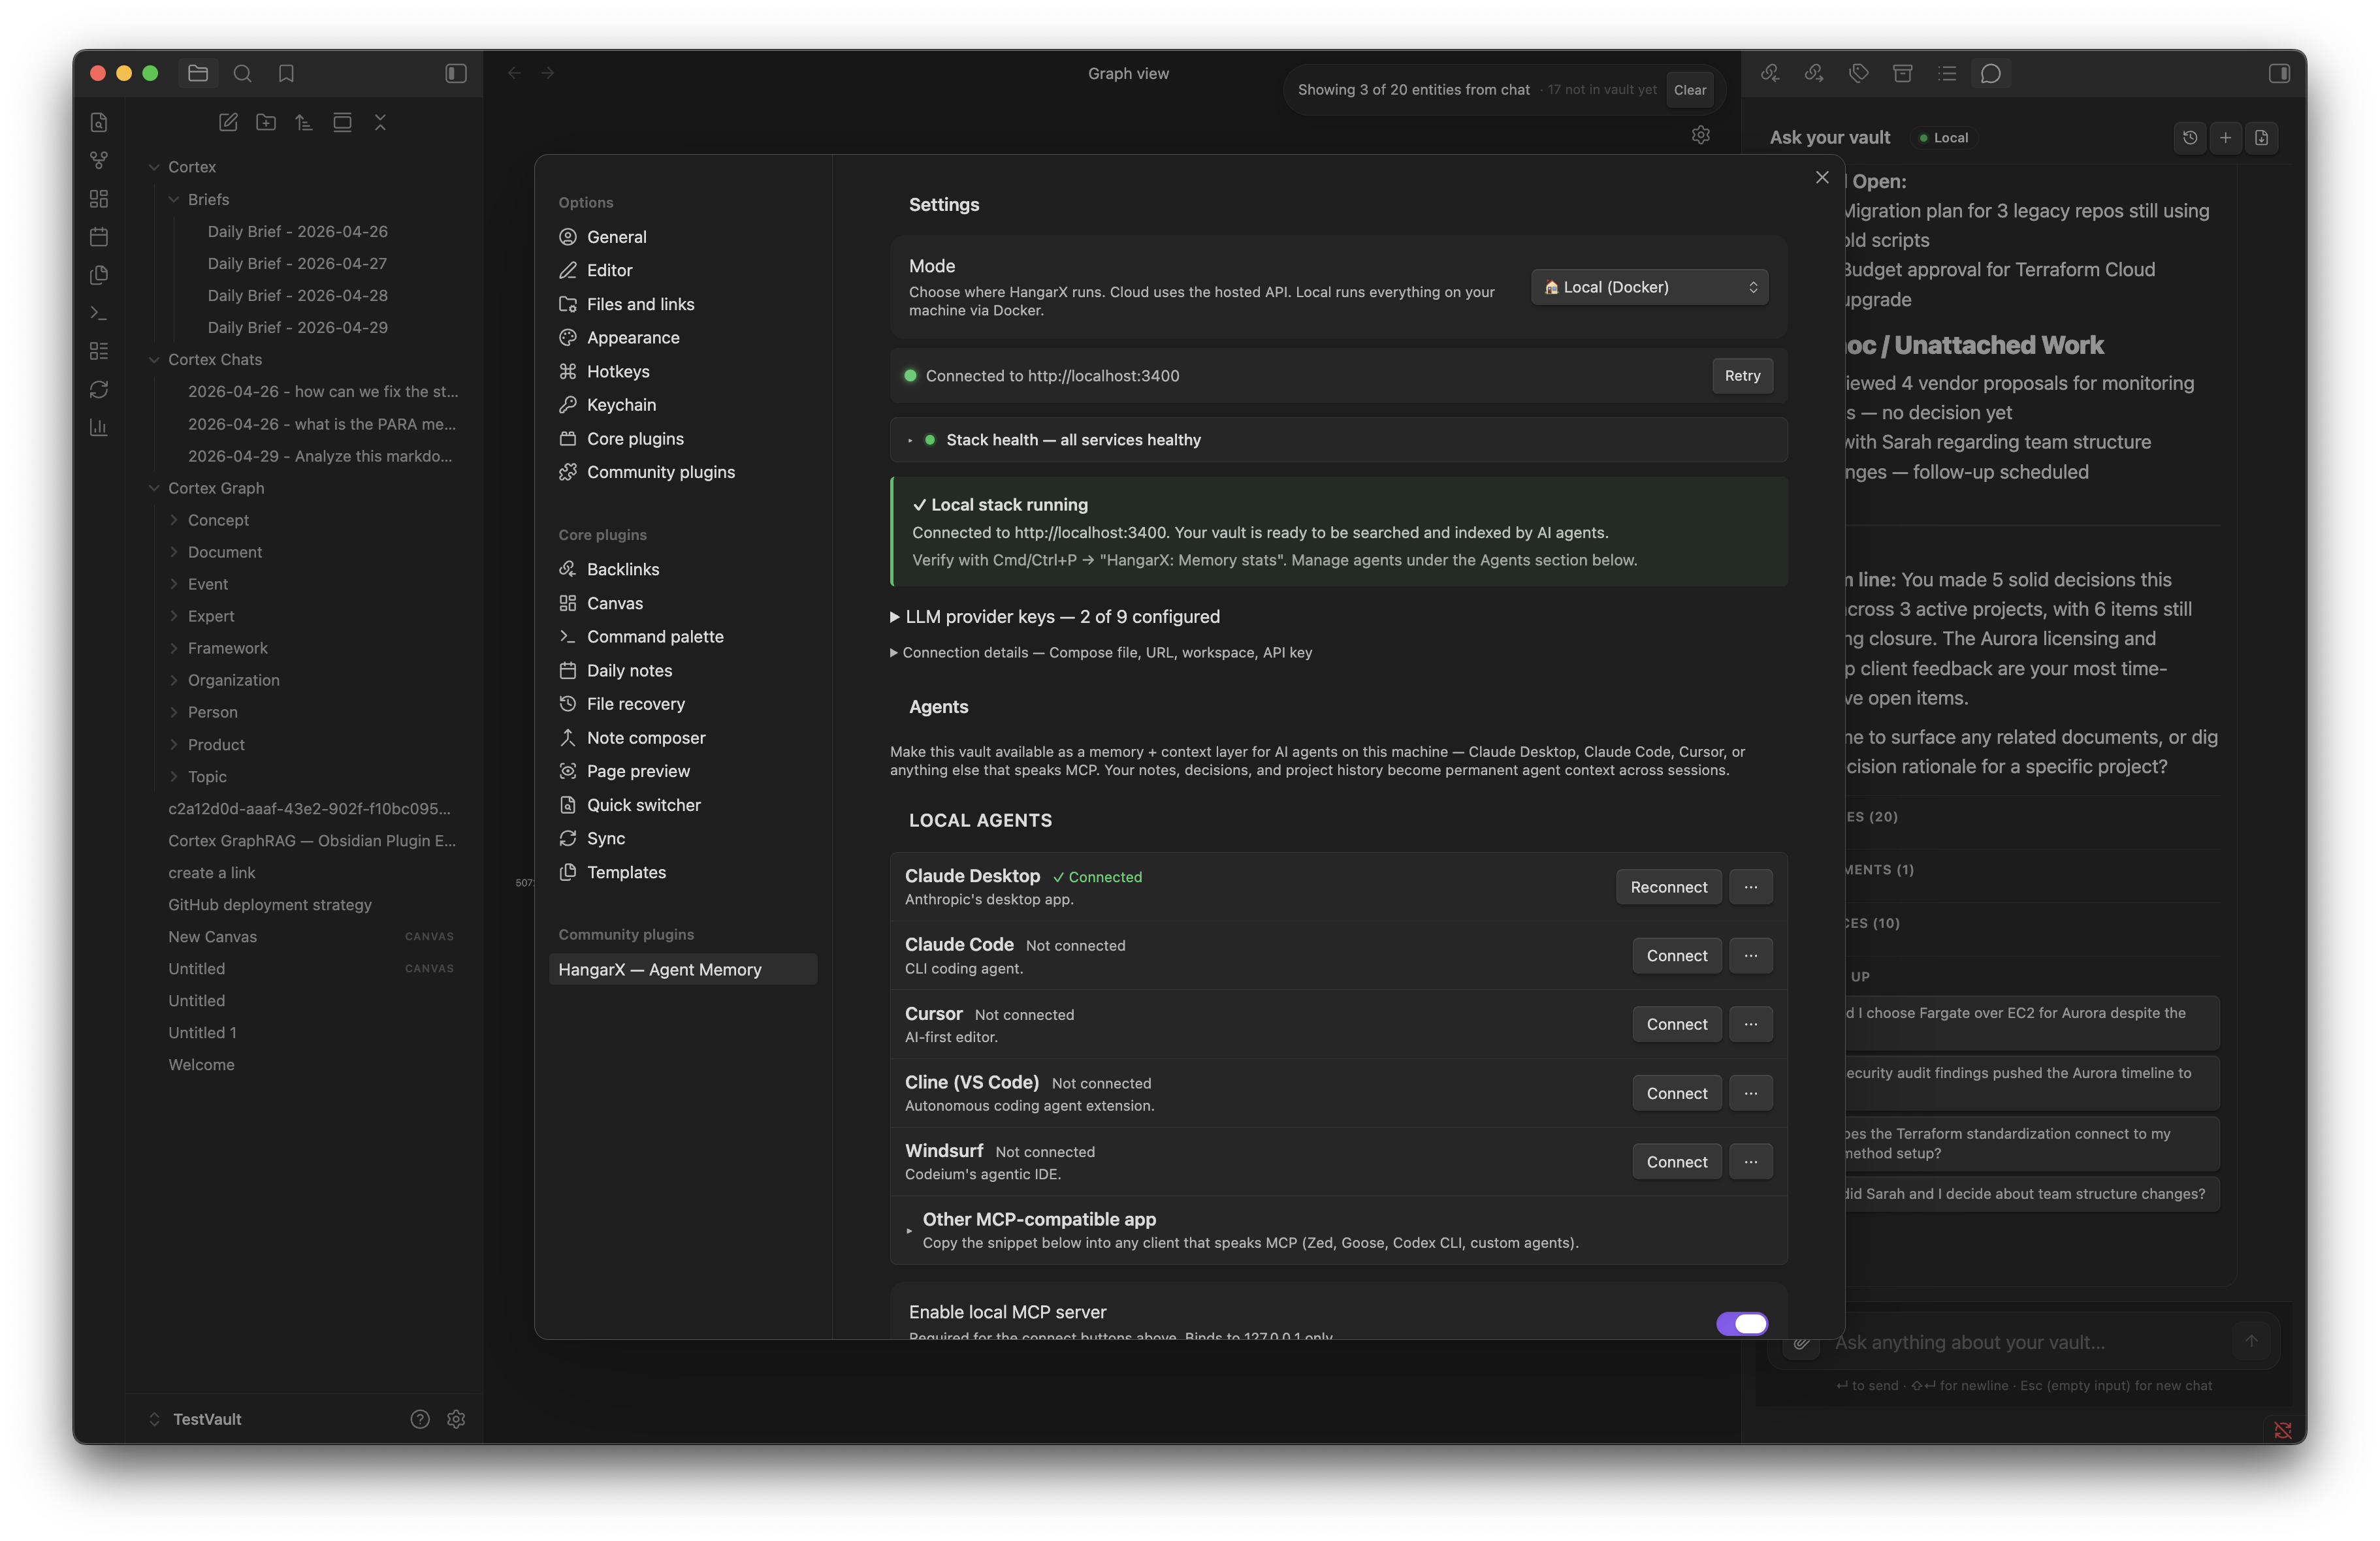Screen dimensions: 2380x1541
Task: Open Hotkeys settings tab
Action: 618,371
